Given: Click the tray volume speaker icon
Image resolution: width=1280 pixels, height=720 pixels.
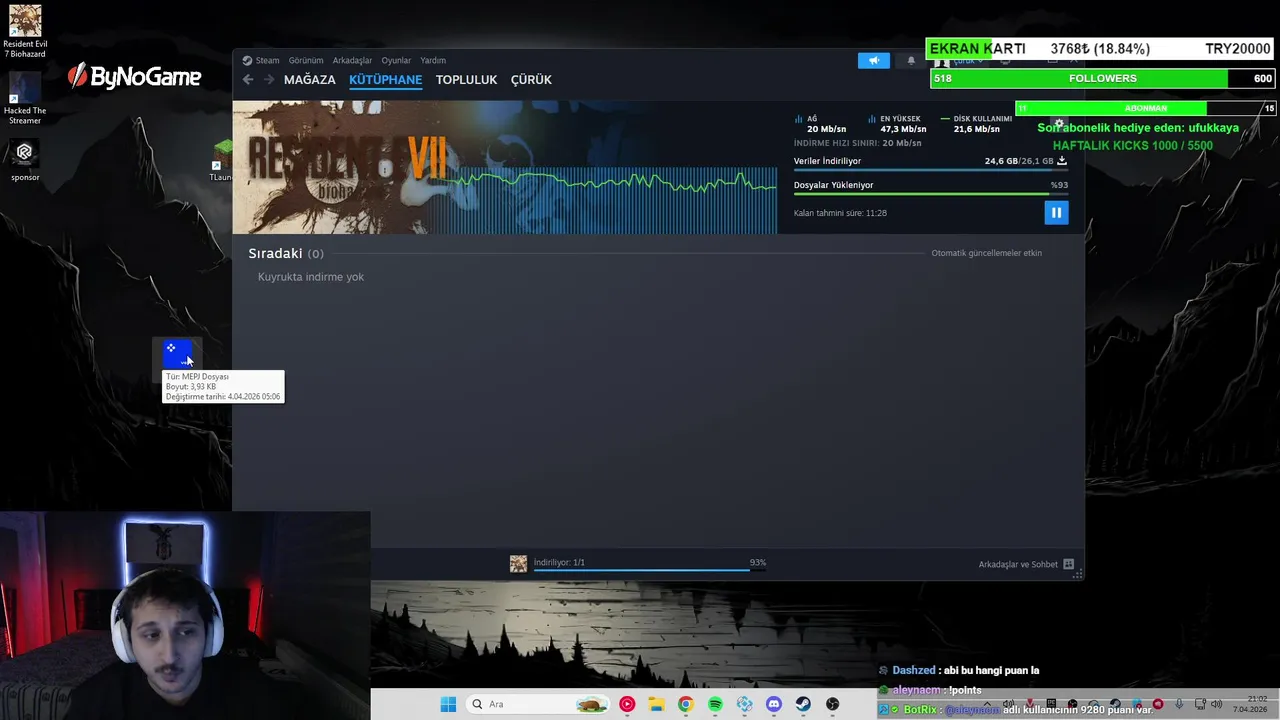Looking at the screenshot, I should (1216, 704).
